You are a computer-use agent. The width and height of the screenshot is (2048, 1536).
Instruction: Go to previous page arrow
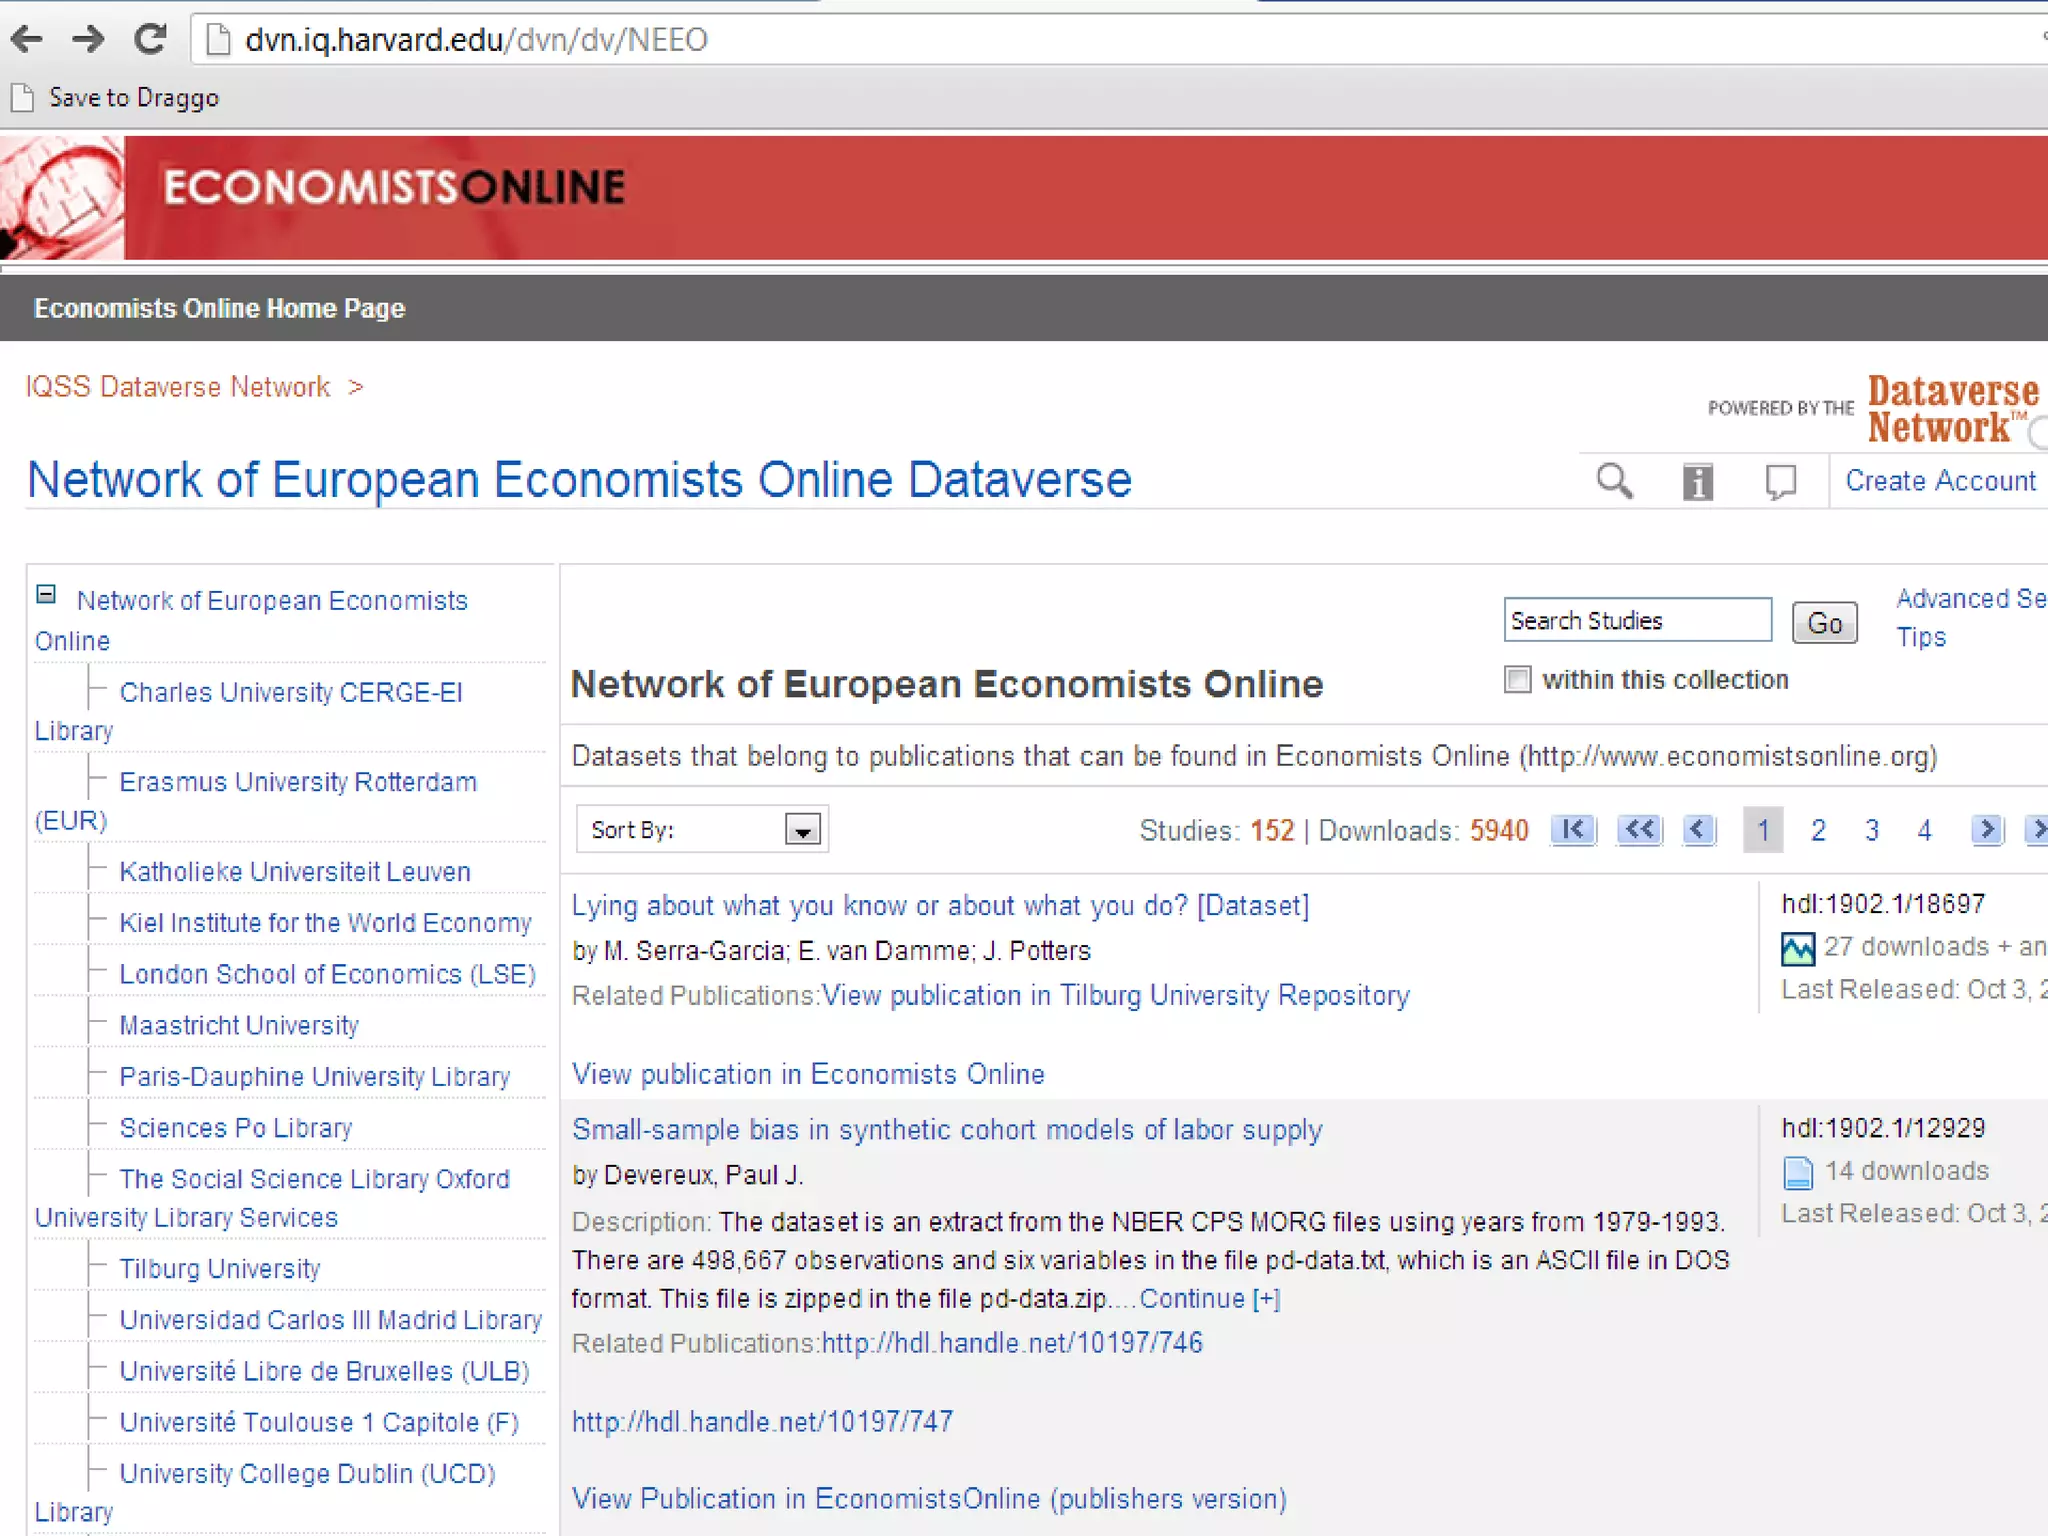(1698, 830)
